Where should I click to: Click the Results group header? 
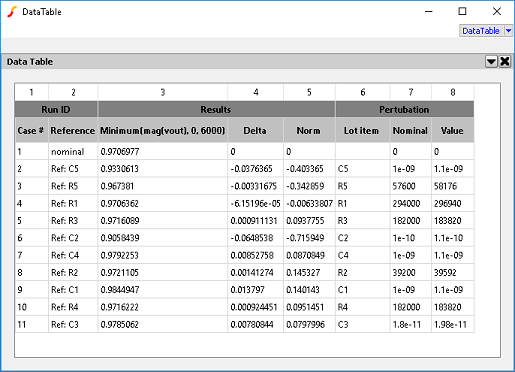[216, 109]
